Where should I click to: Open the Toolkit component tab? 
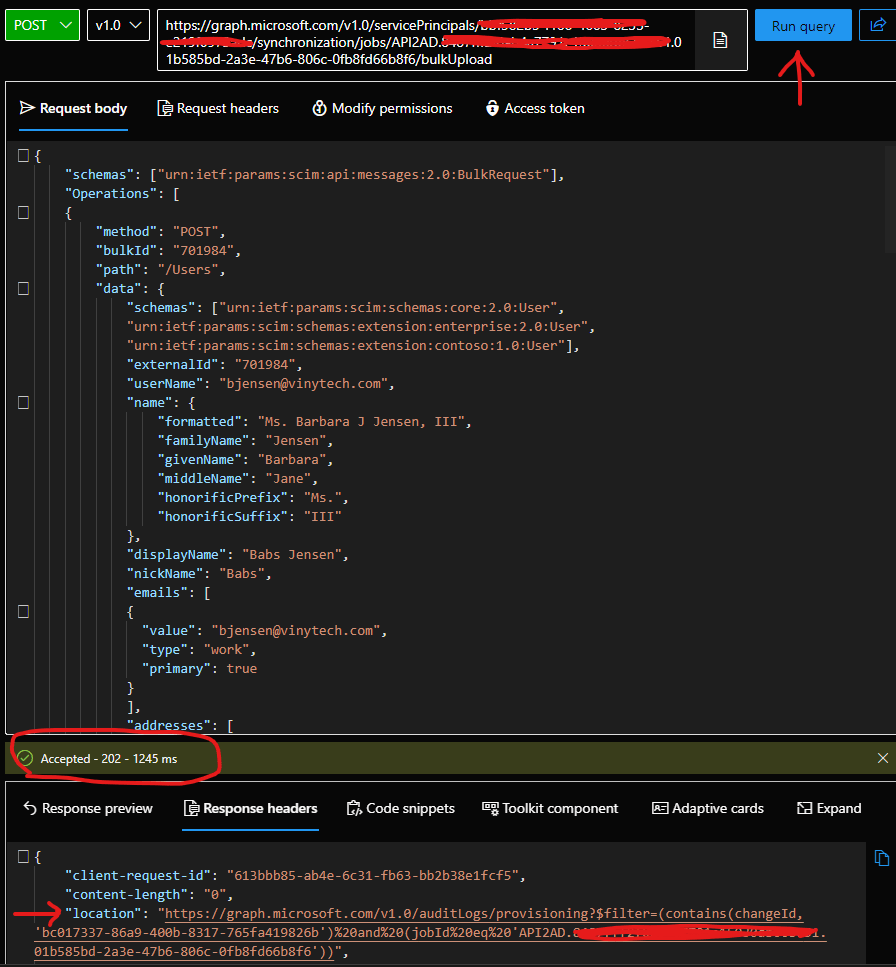550,808
